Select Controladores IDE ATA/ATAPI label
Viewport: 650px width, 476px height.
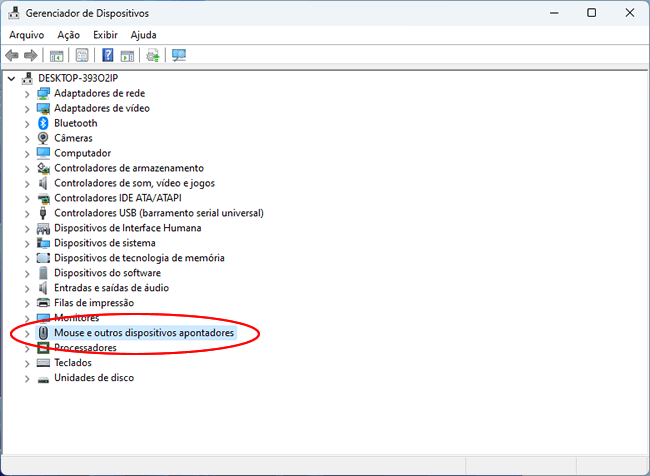coord(118,198)
